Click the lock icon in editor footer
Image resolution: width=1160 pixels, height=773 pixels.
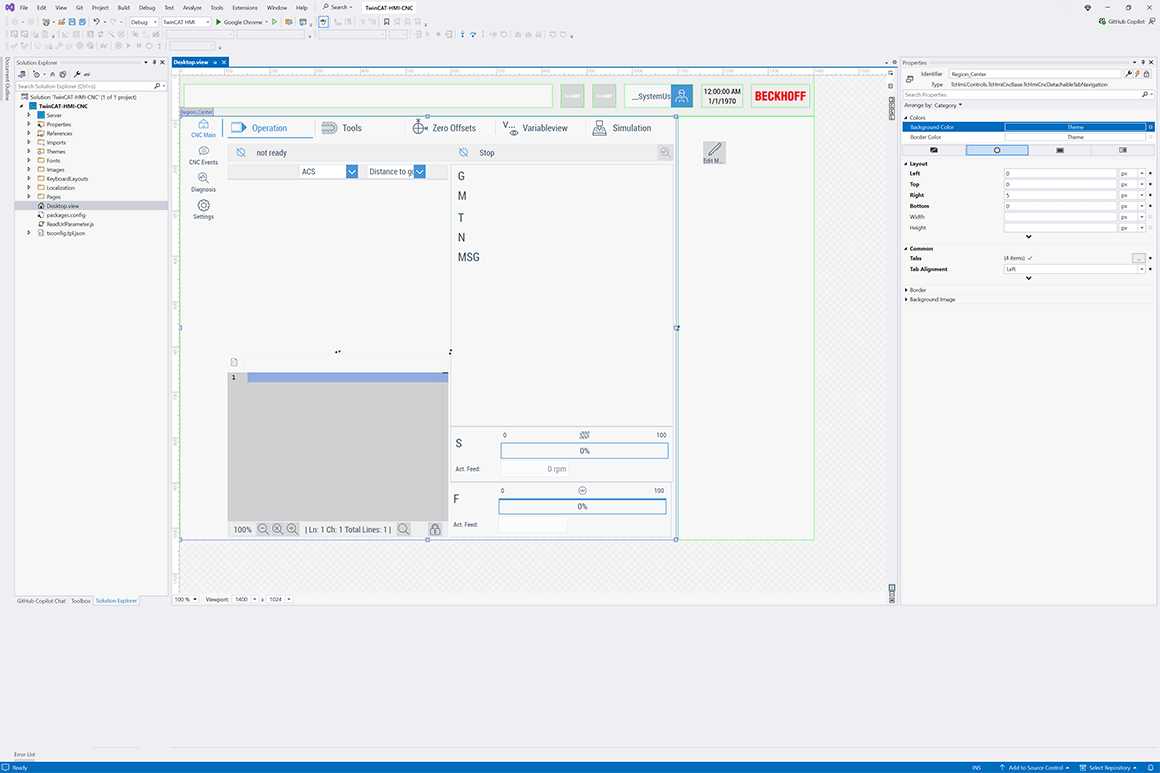pyautogui.click(x=435, y=529)
